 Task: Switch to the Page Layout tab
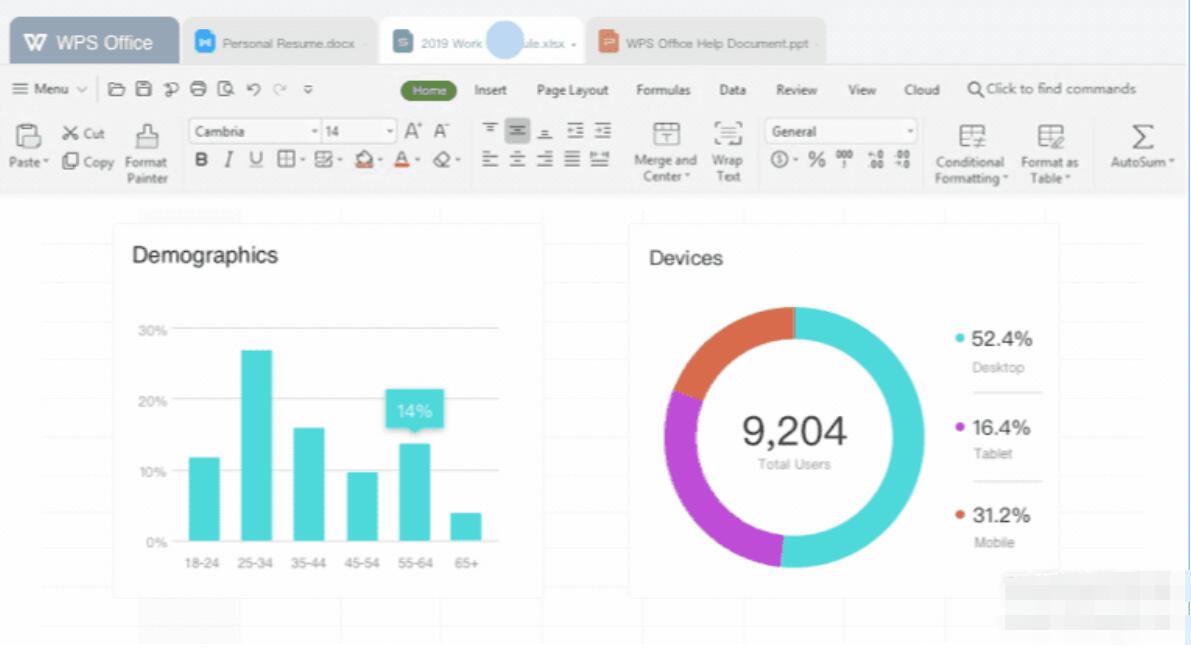(x=572, y=90)
